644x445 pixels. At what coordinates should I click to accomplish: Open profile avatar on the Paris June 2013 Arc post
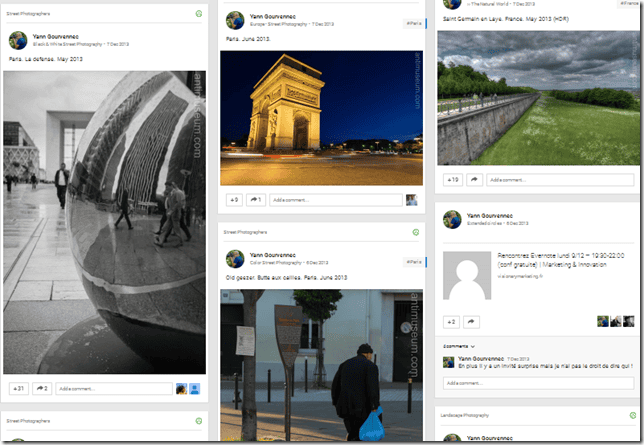coord(235,20)
